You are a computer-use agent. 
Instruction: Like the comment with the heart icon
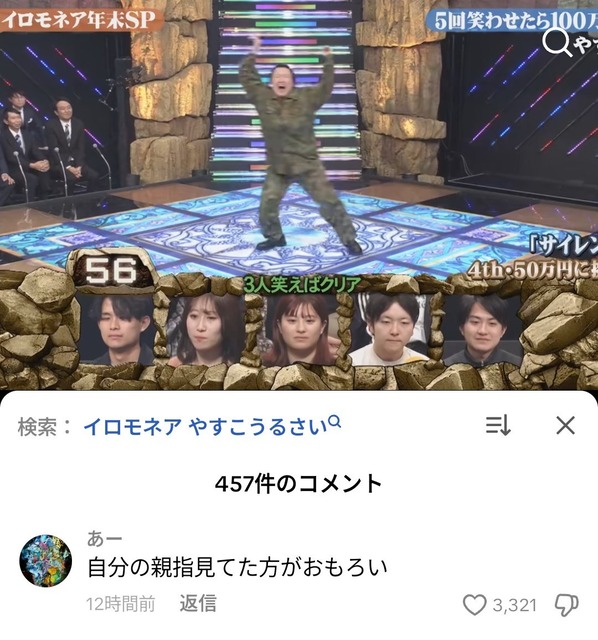tap(475, 604)
